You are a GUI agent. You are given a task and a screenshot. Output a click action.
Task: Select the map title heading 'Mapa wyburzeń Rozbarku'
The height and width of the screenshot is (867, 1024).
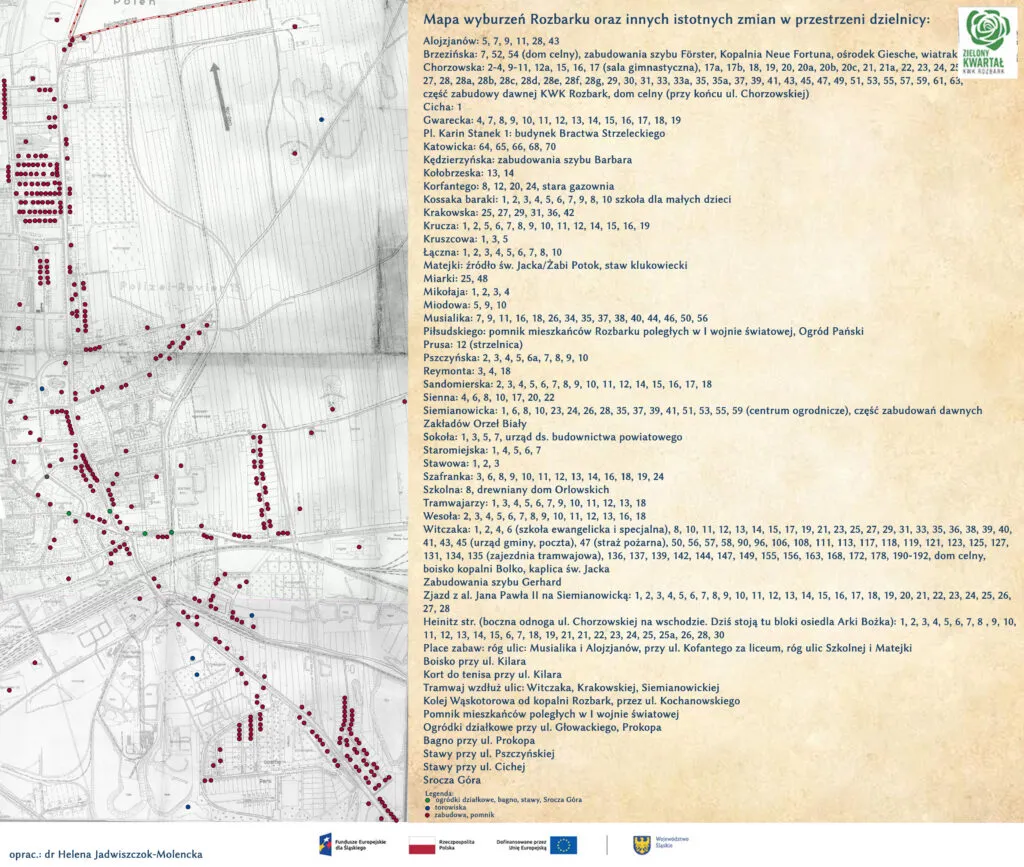[x=676, y=20]
